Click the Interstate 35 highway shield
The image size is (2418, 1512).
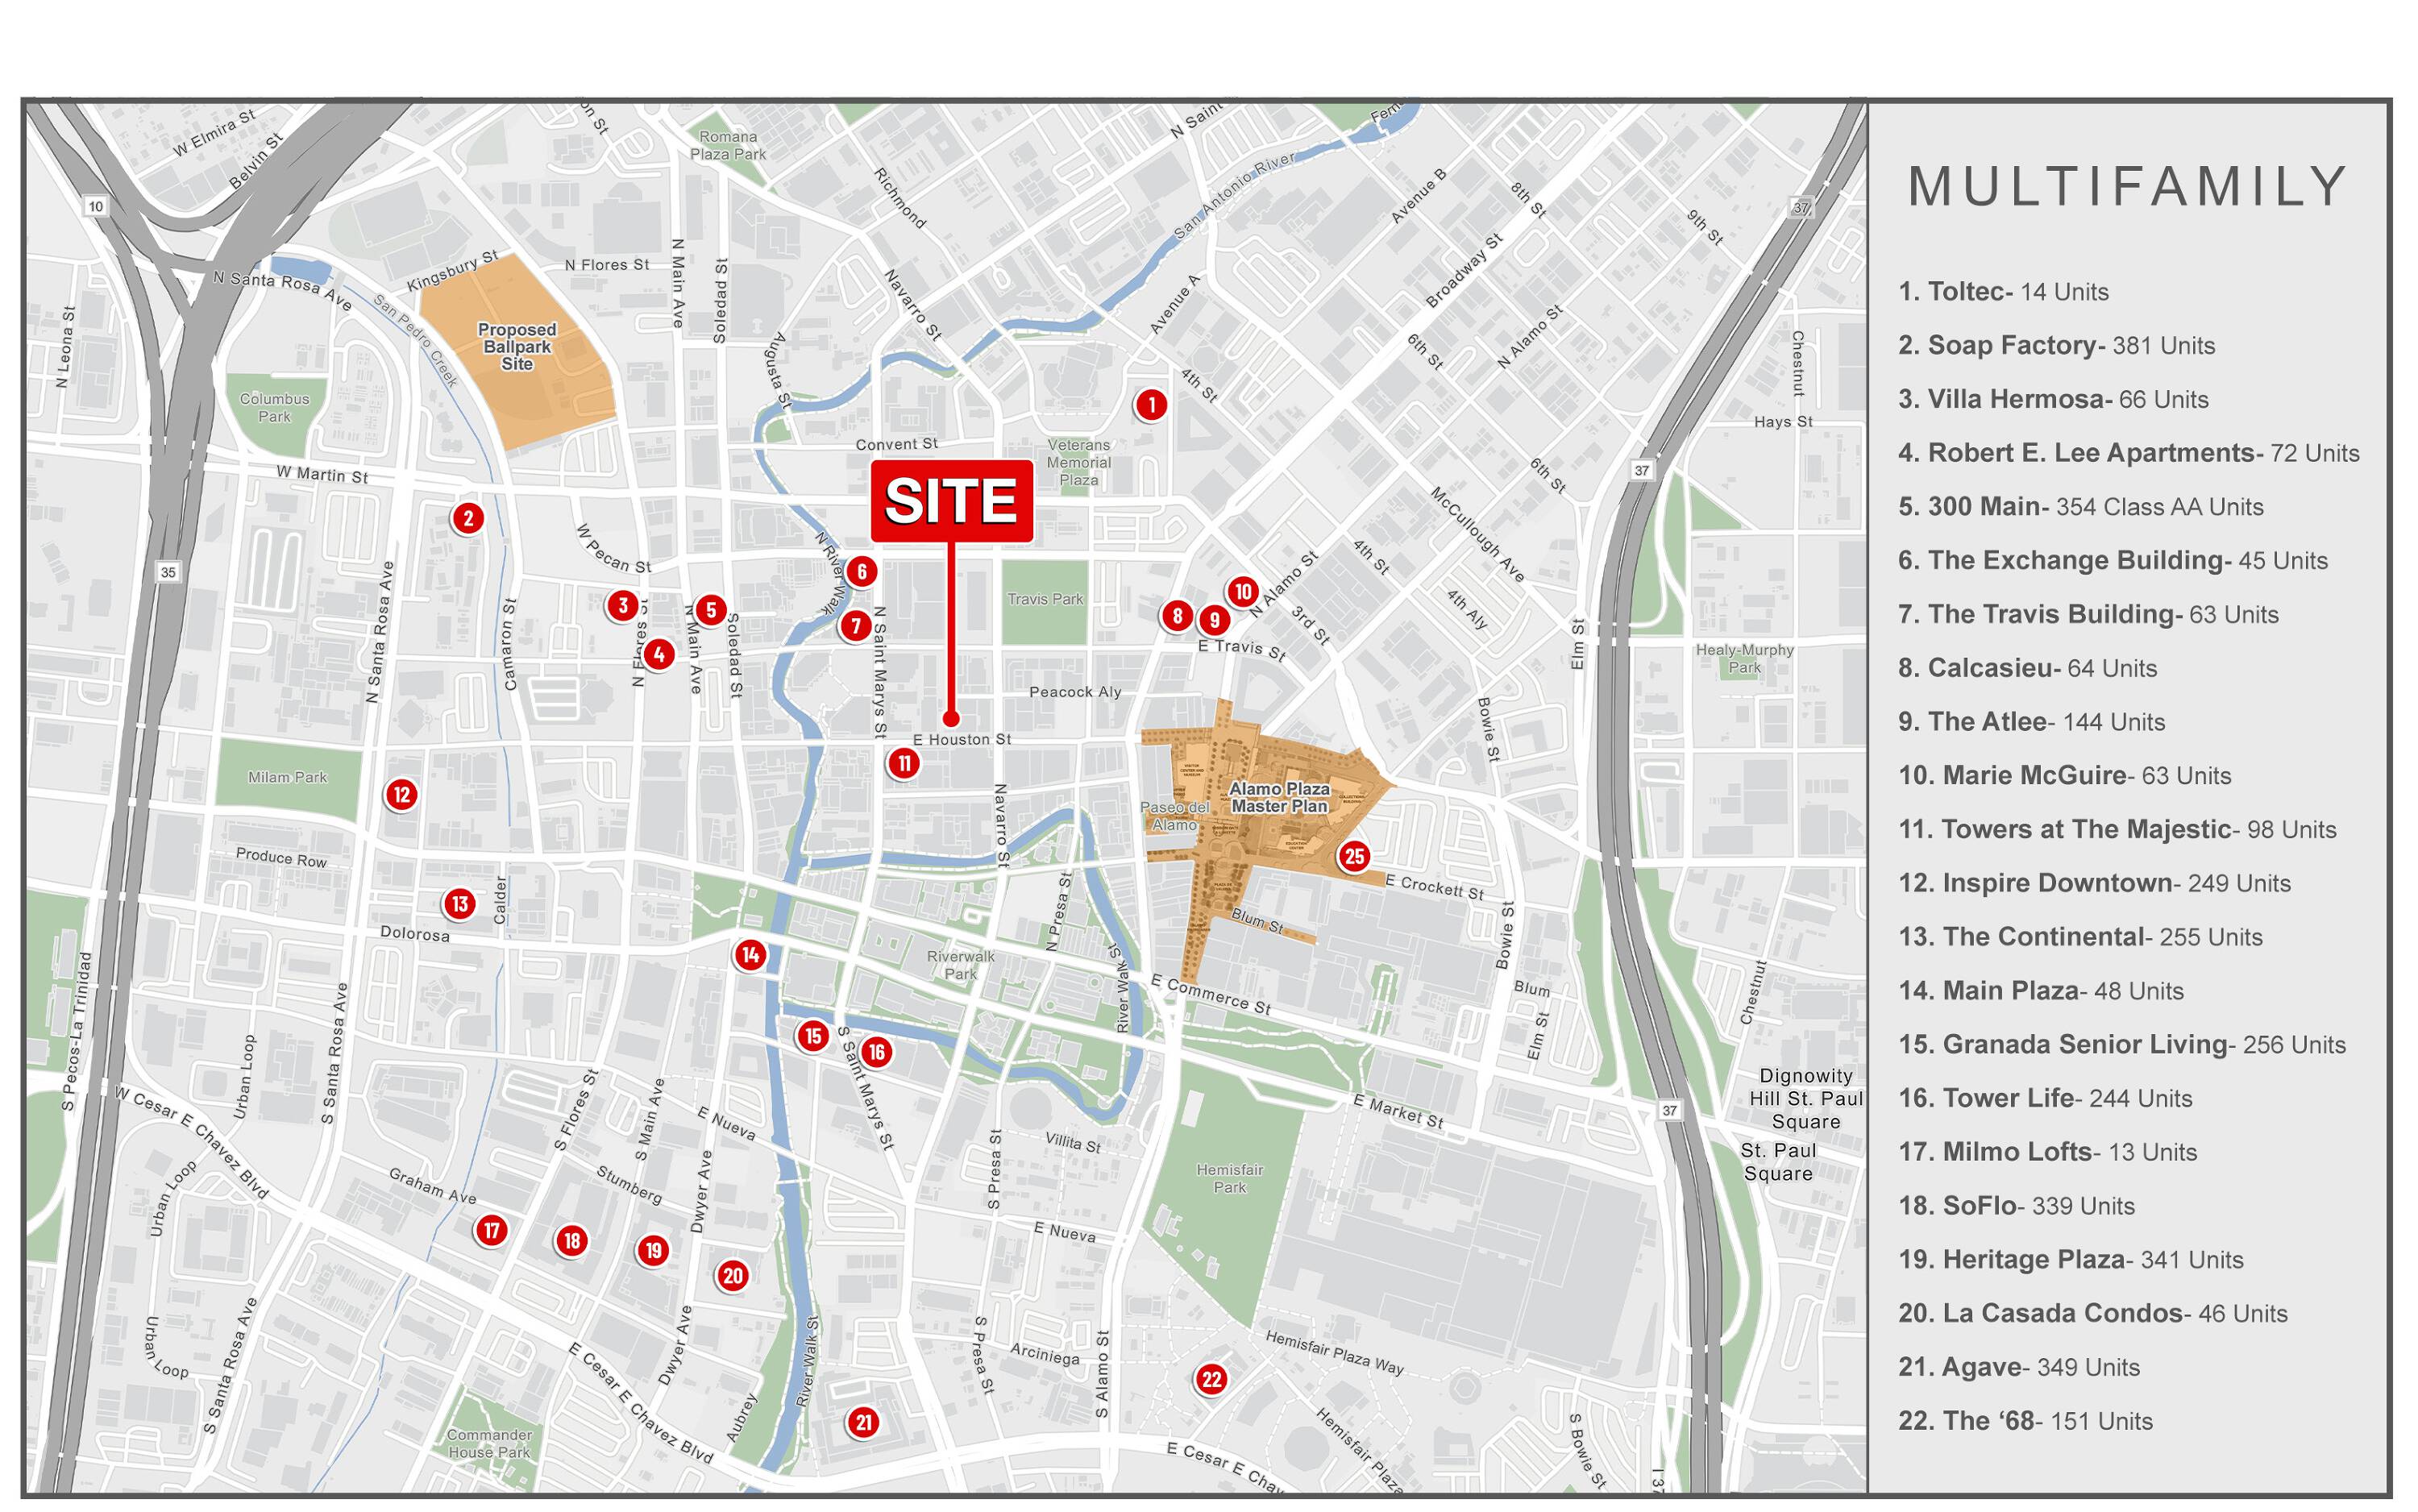tap(168, 573)
